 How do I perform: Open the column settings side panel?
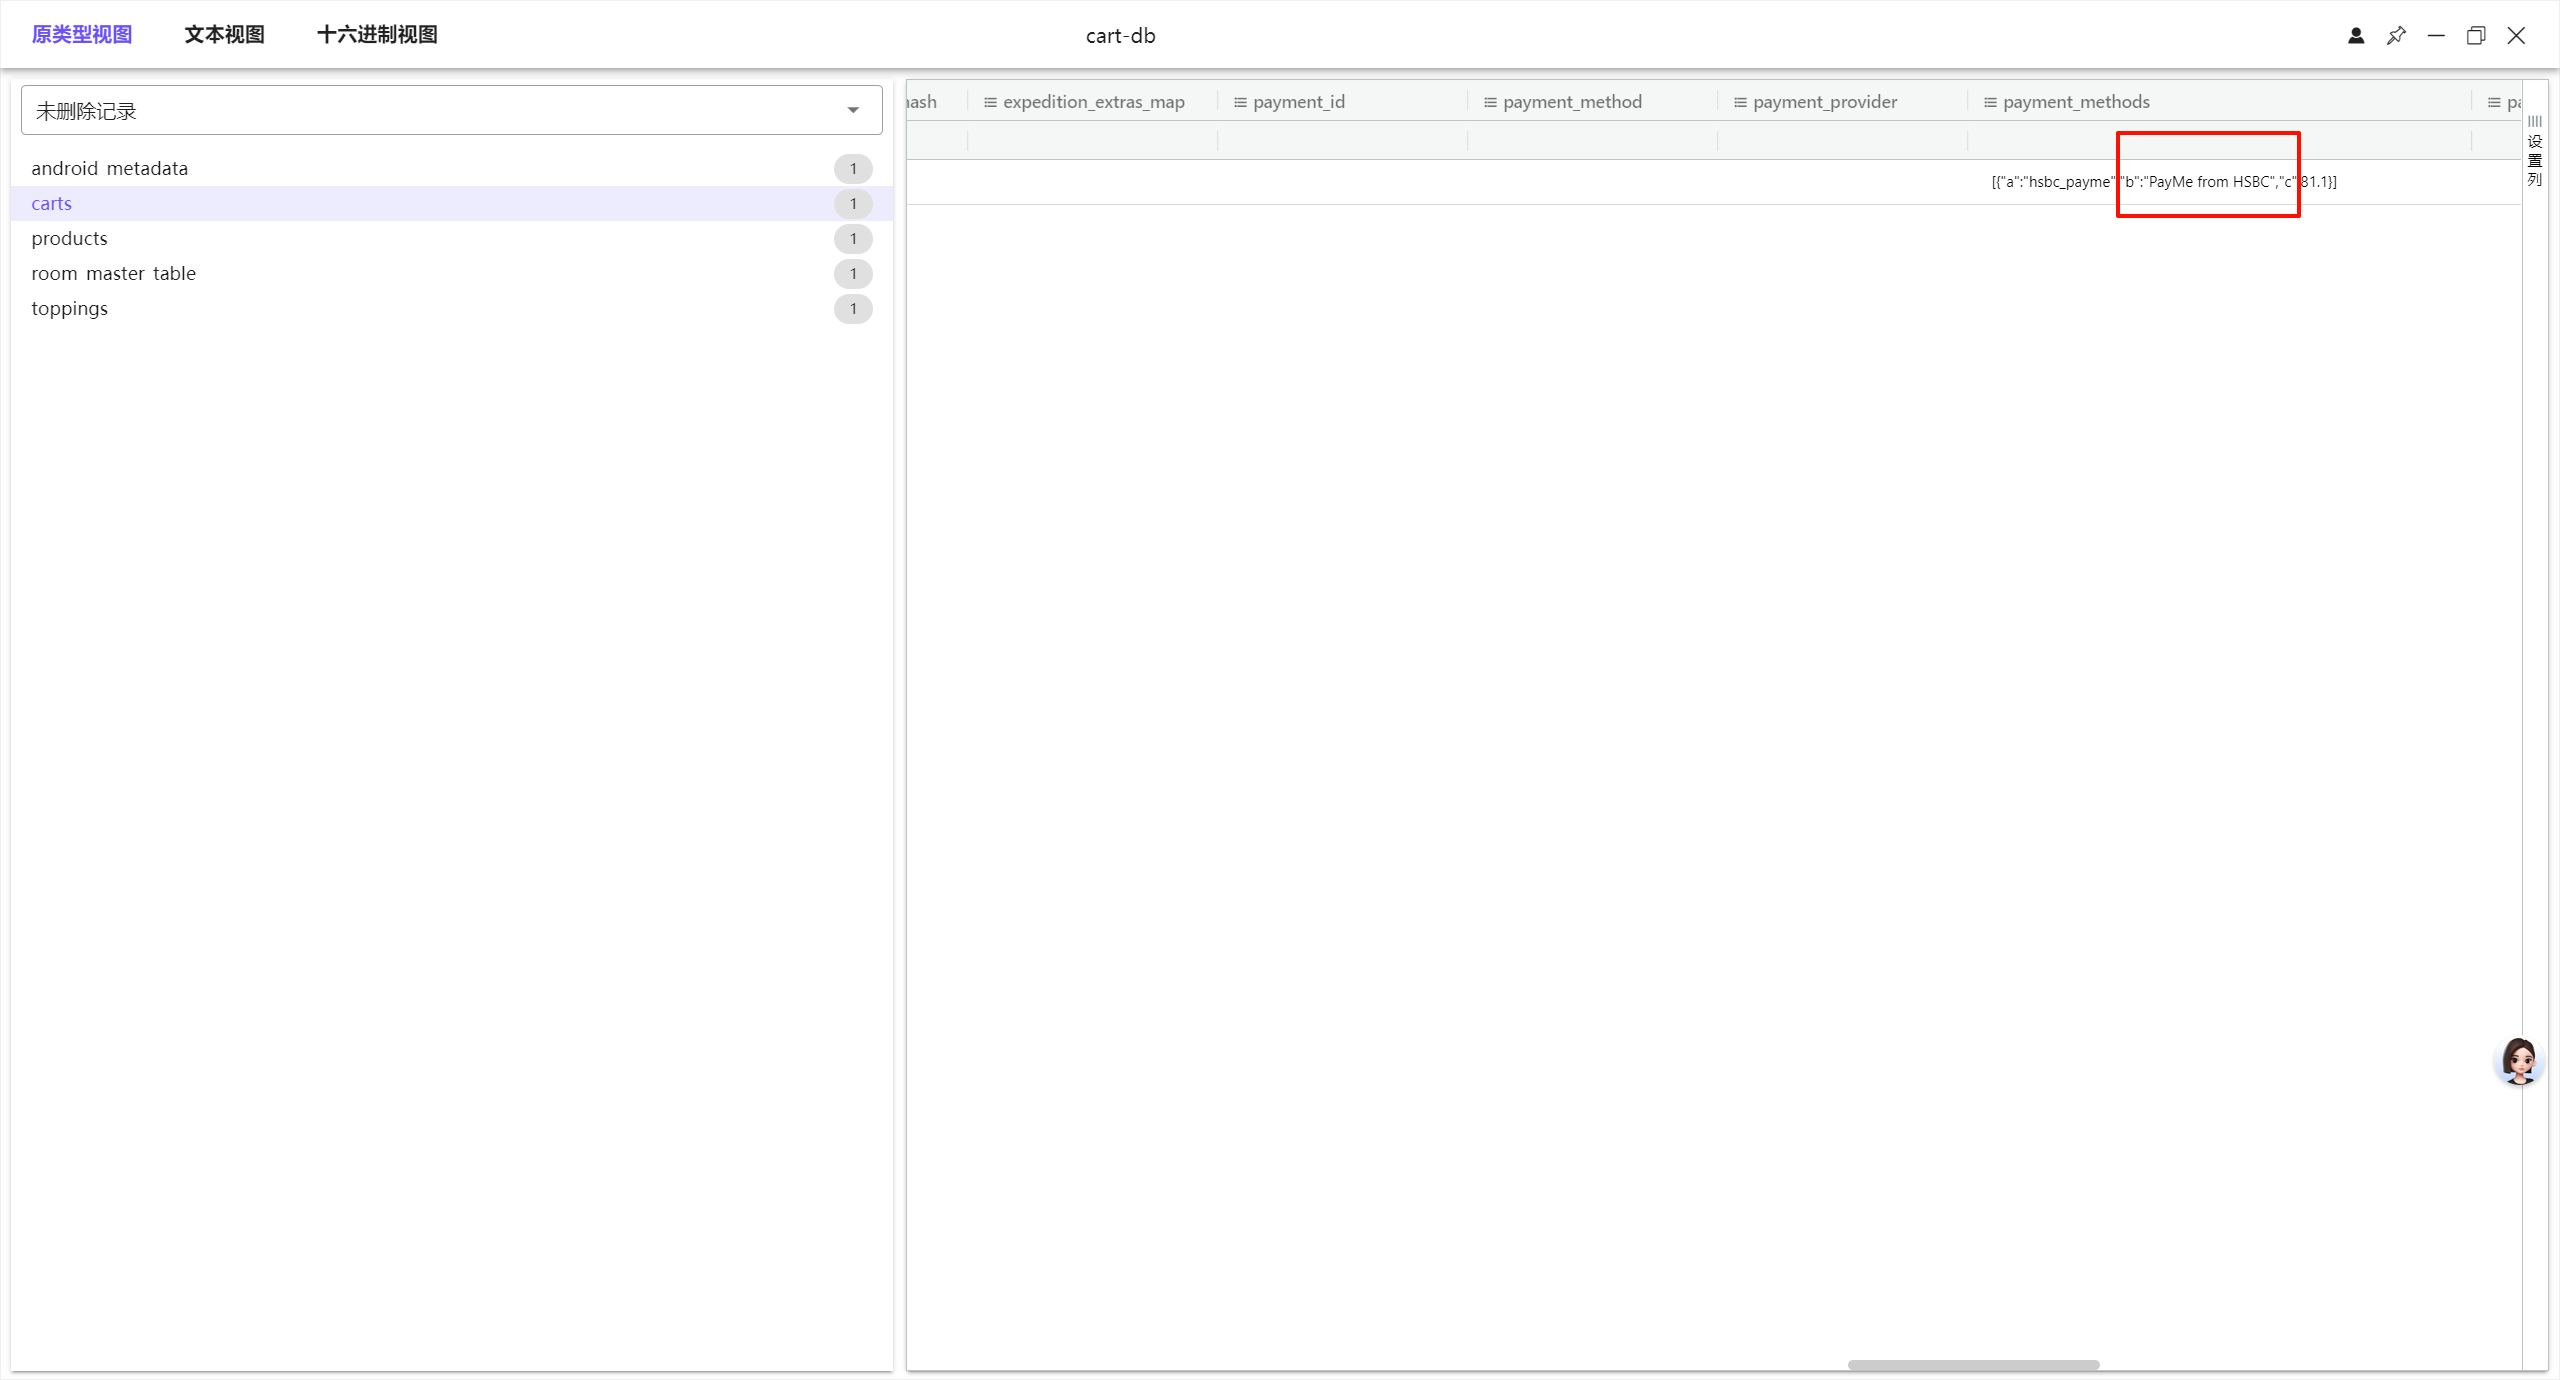[2534, 152]
